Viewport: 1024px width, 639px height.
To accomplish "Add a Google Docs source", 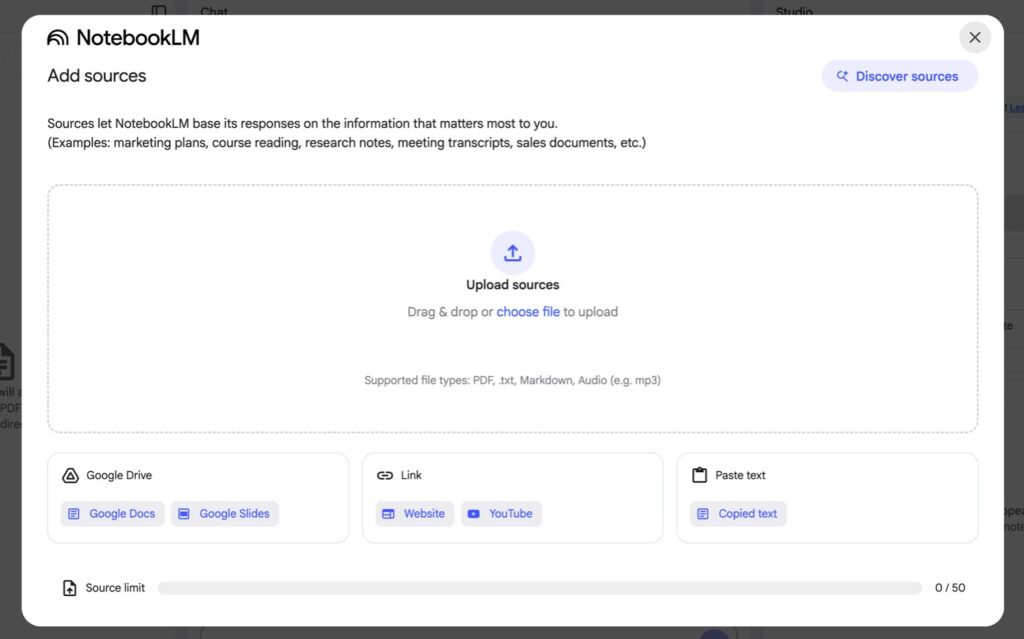I will tap(112, 514).
